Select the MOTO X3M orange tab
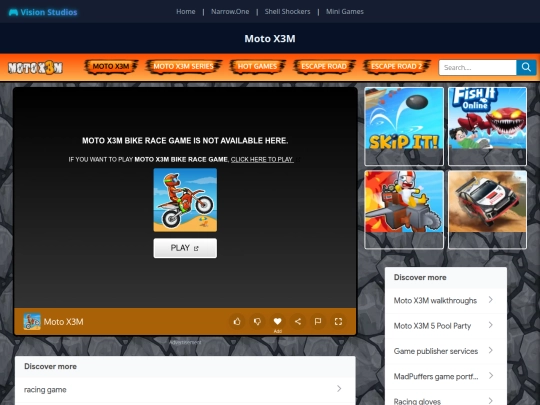Image resolution: width=540 pixels, height=405 pixels. [111, 66]
